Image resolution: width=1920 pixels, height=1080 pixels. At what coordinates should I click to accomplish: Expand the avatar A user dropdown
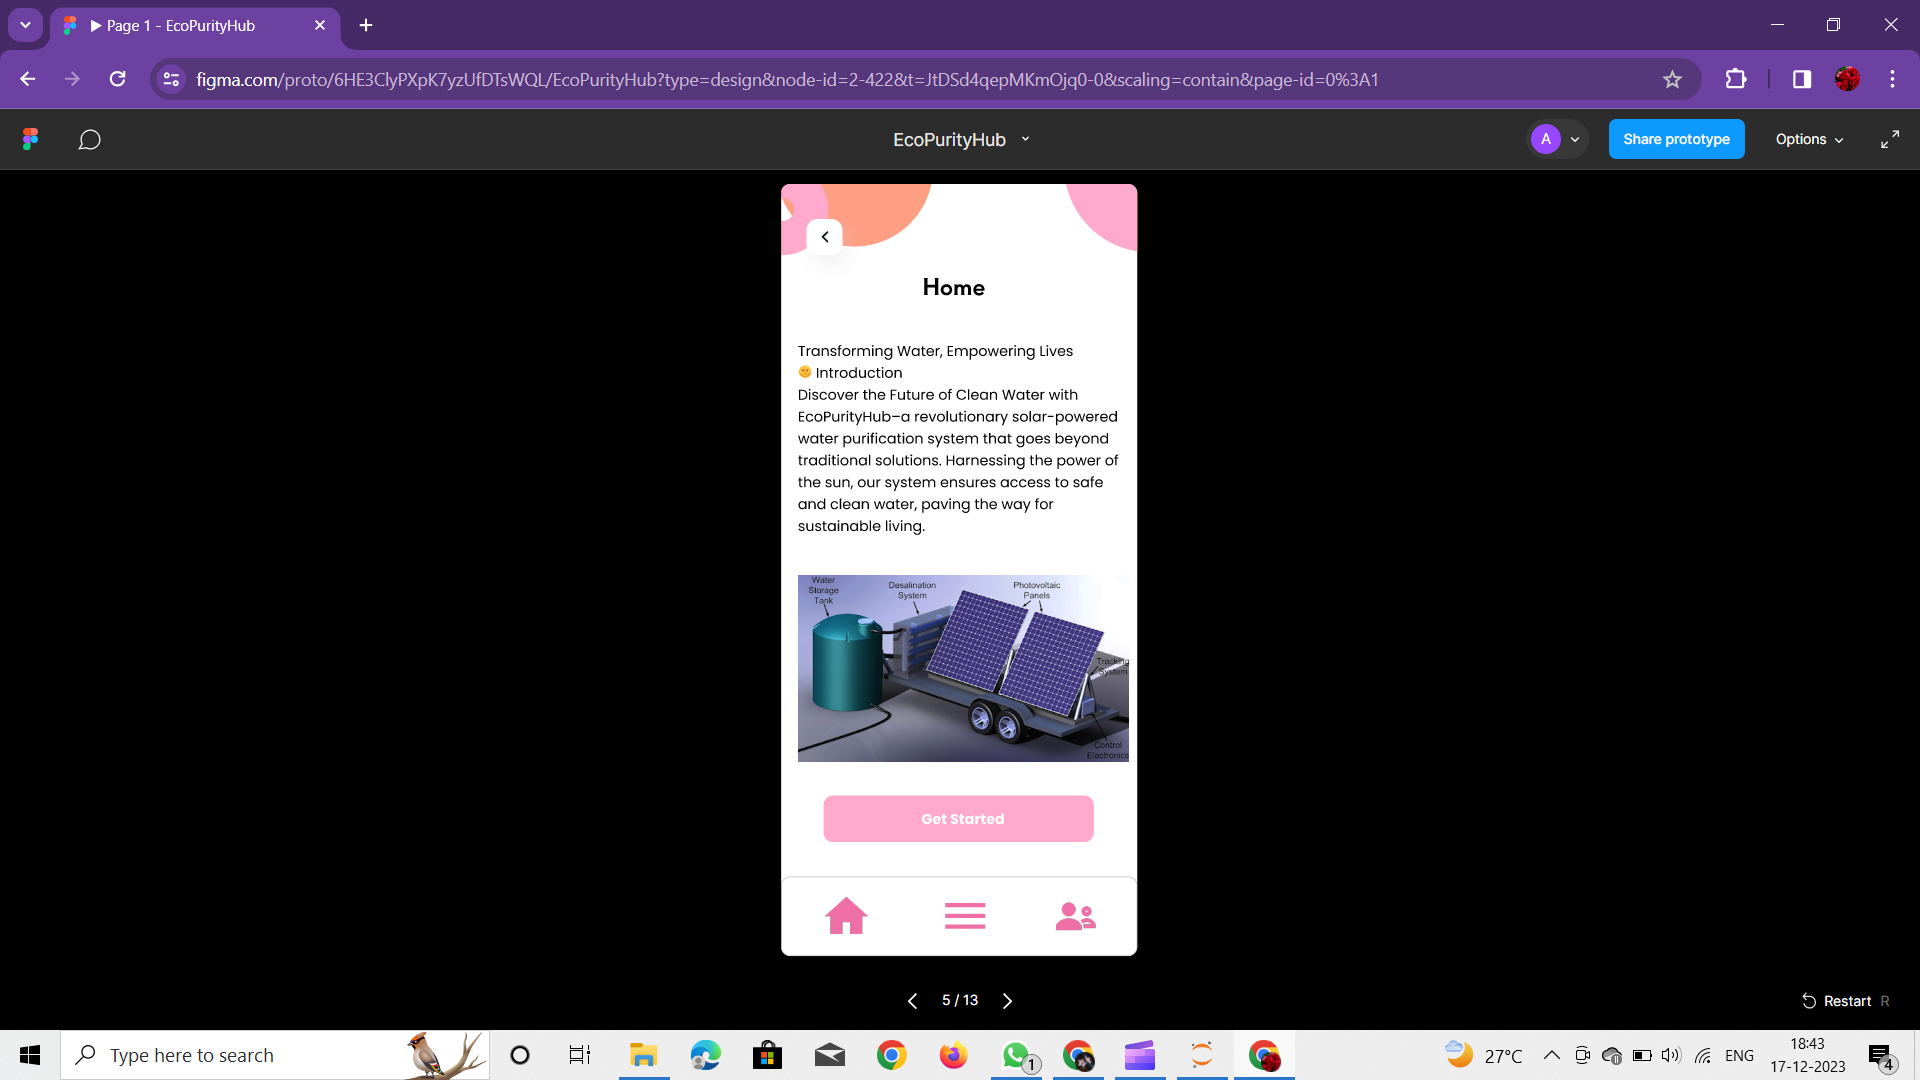pos(1575,139)
